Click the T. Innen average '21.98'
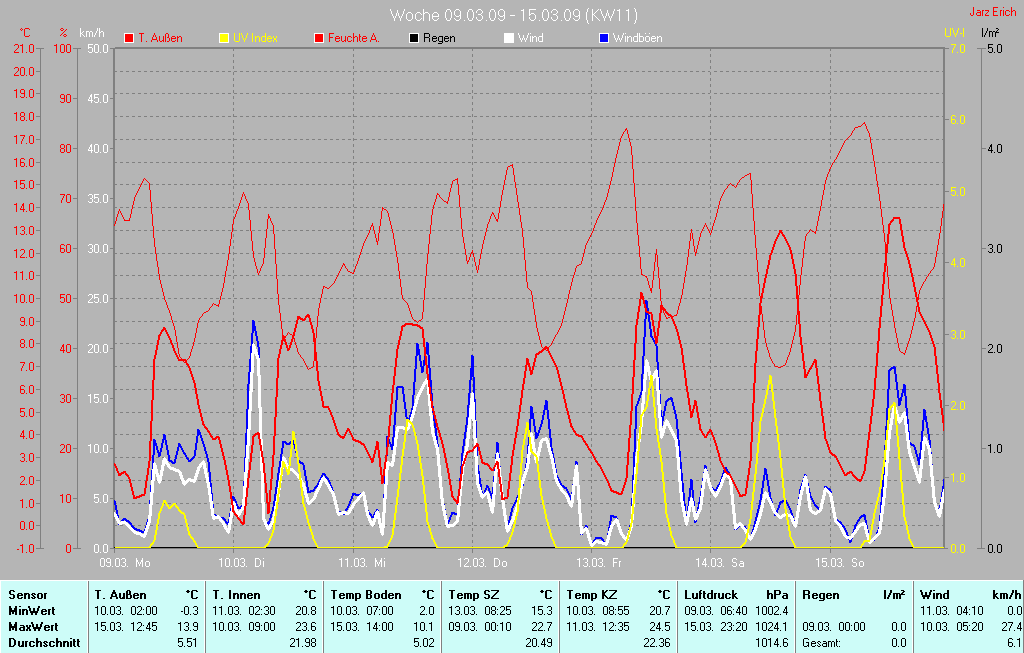Screen dimensions: 1024x653 302,643
